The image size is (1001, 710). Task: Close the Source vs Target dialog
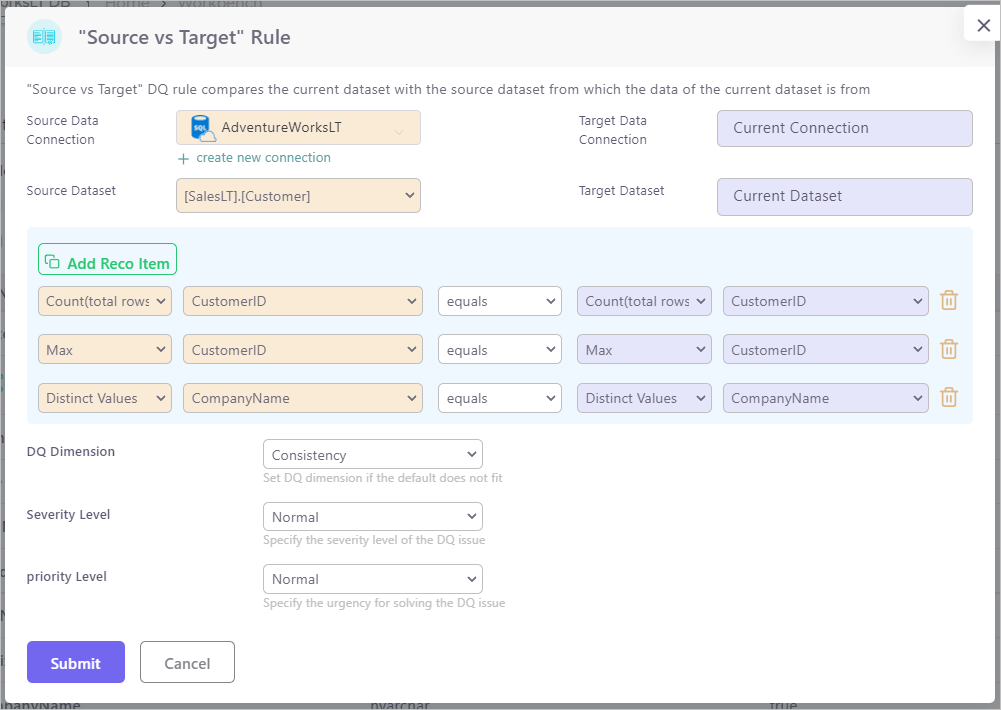click(x=983, y=26)
